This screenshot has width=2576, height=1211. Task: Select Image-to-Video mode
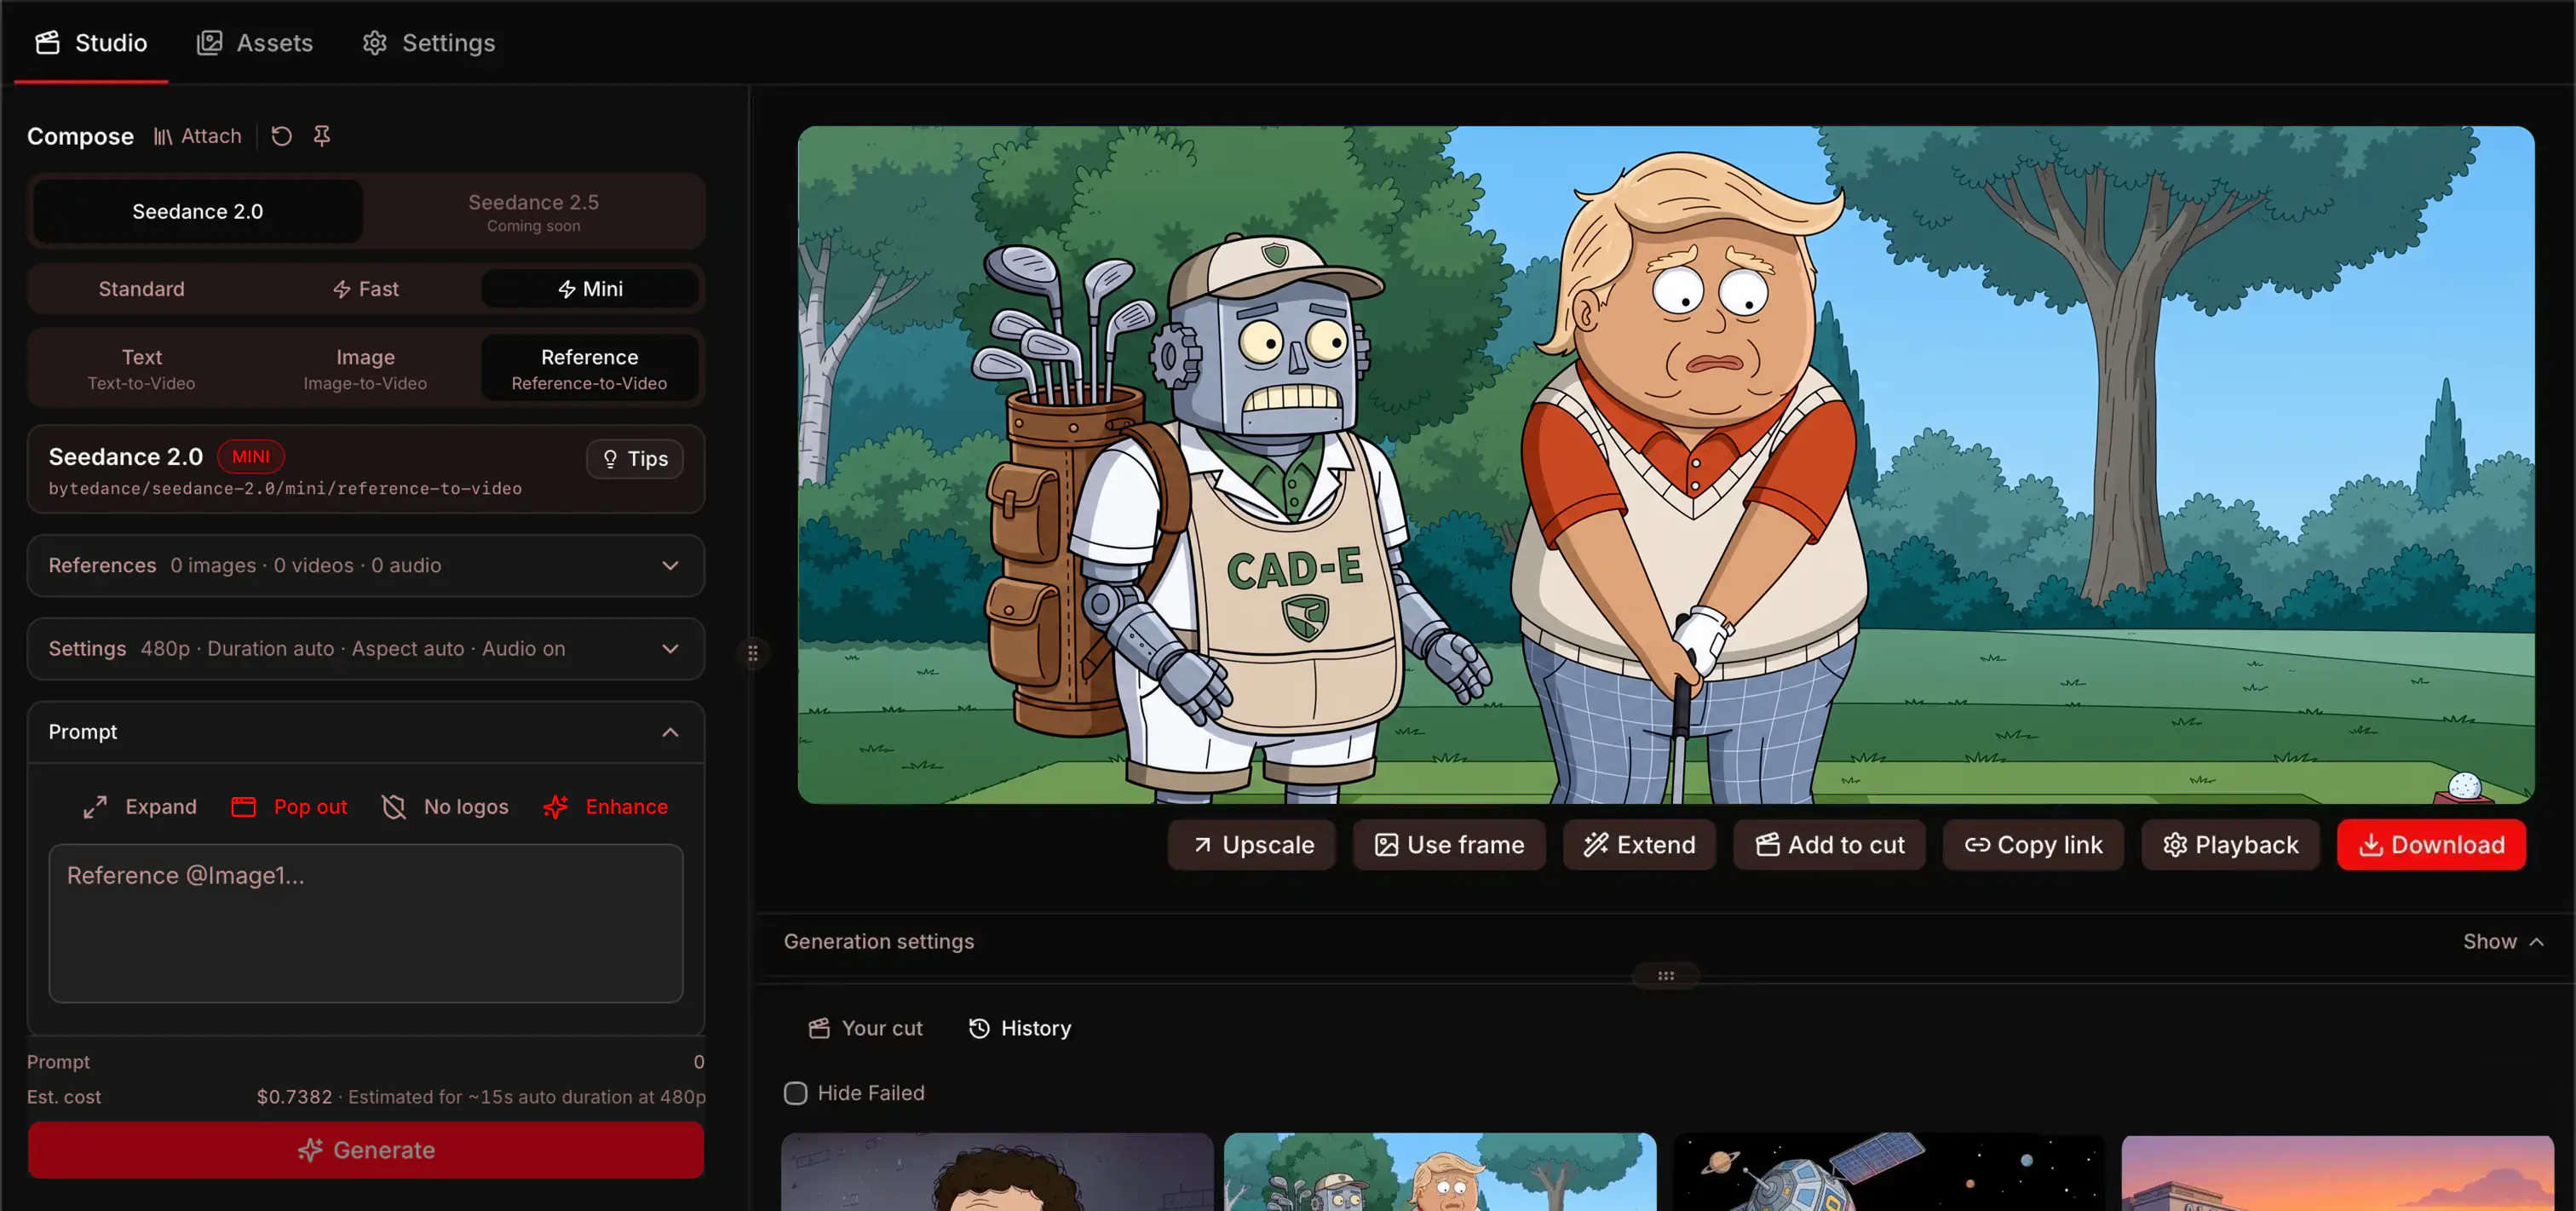(366, 368)
